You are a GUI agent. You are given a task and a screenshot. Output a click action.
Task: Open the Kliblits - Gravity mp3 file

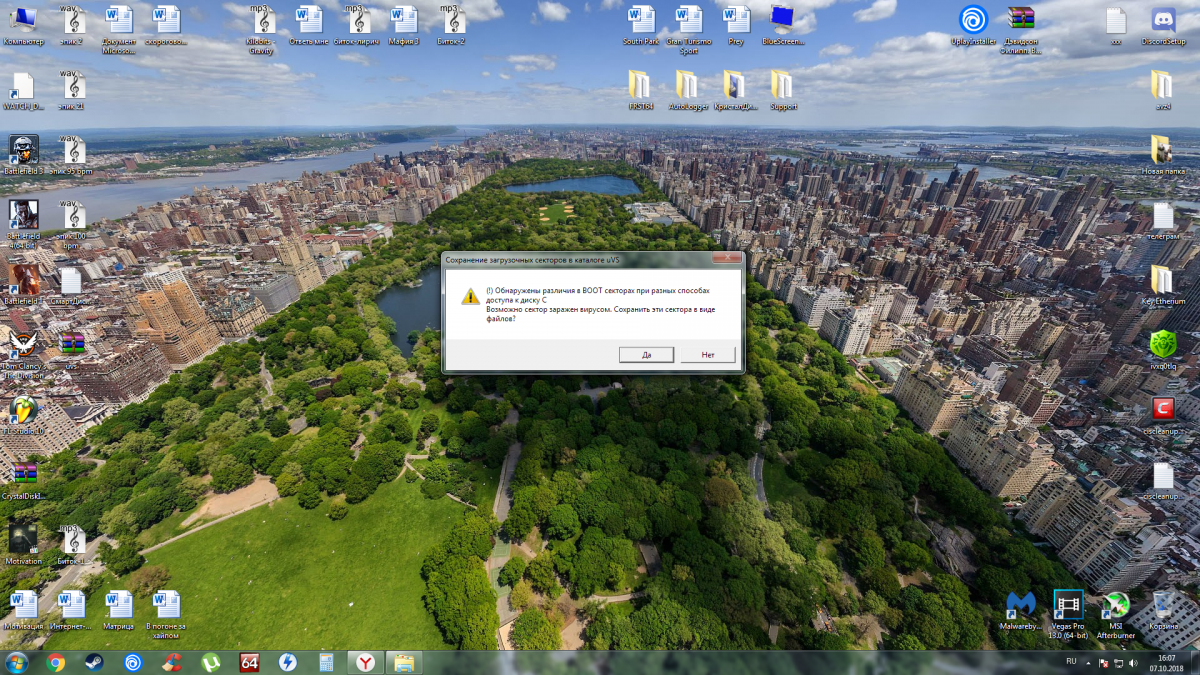pyautogui.click(x=263, y=28)
